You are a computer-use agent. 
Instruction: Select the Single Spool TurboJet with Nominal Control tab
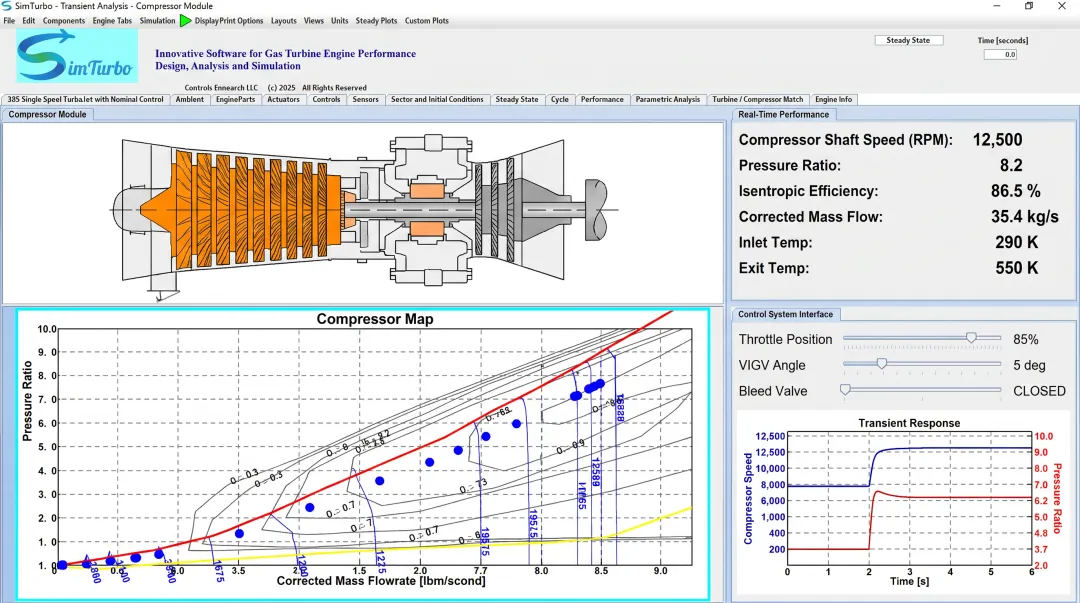[x=85, y=99]
